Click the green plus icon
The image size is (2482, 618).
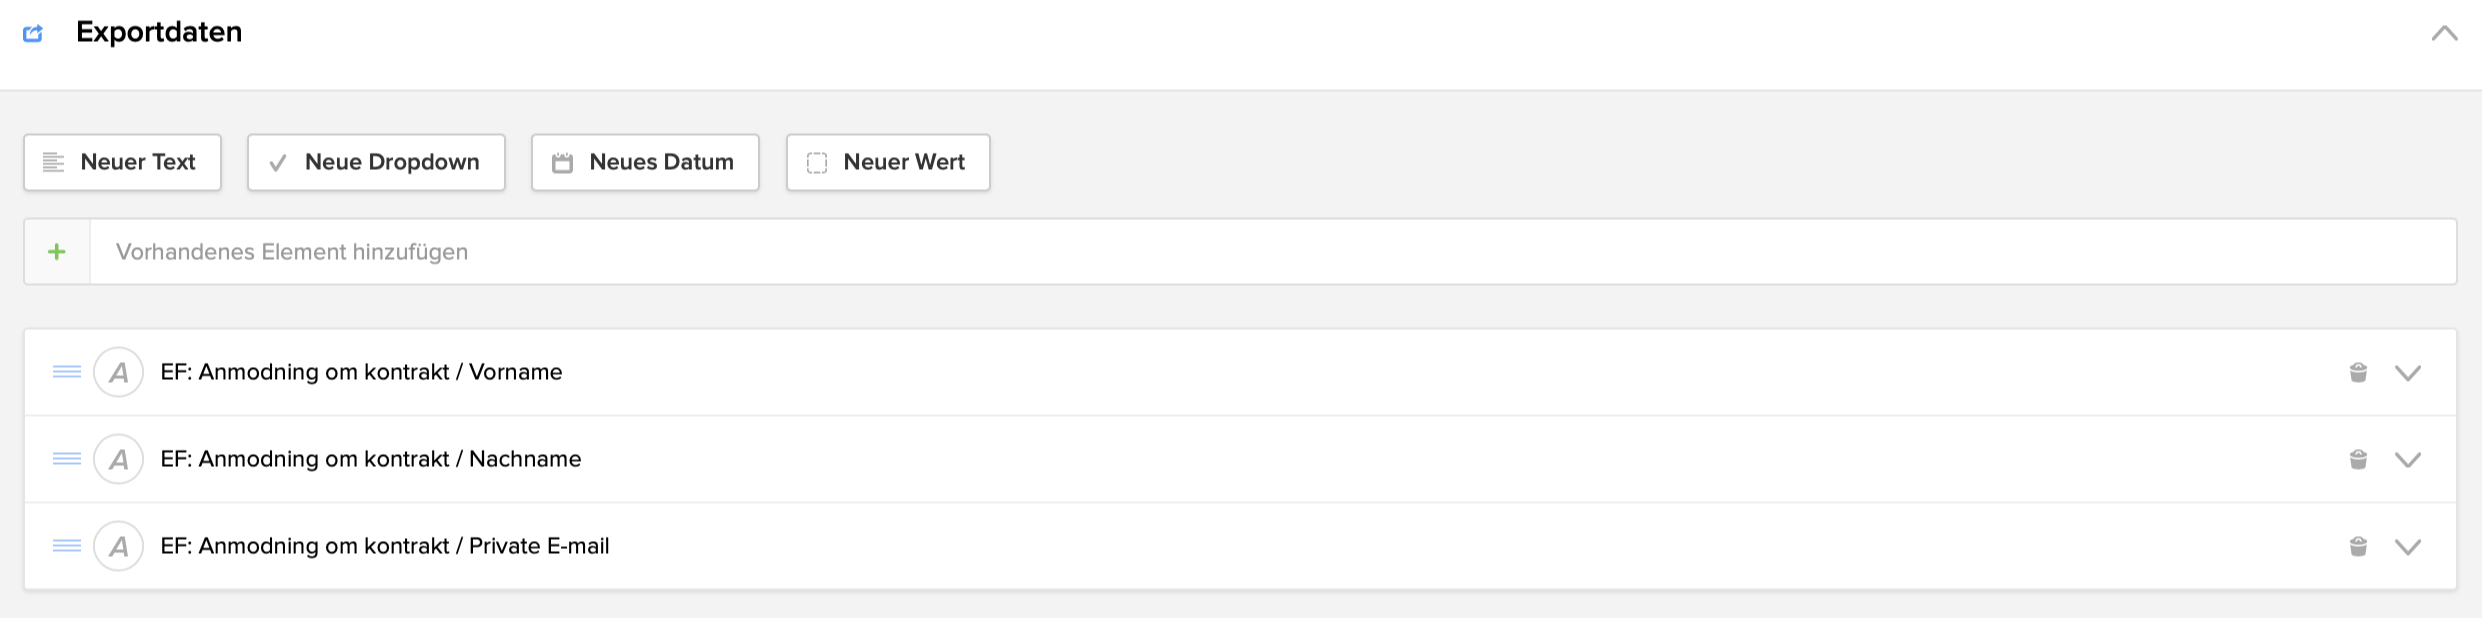tap(57, 252)
